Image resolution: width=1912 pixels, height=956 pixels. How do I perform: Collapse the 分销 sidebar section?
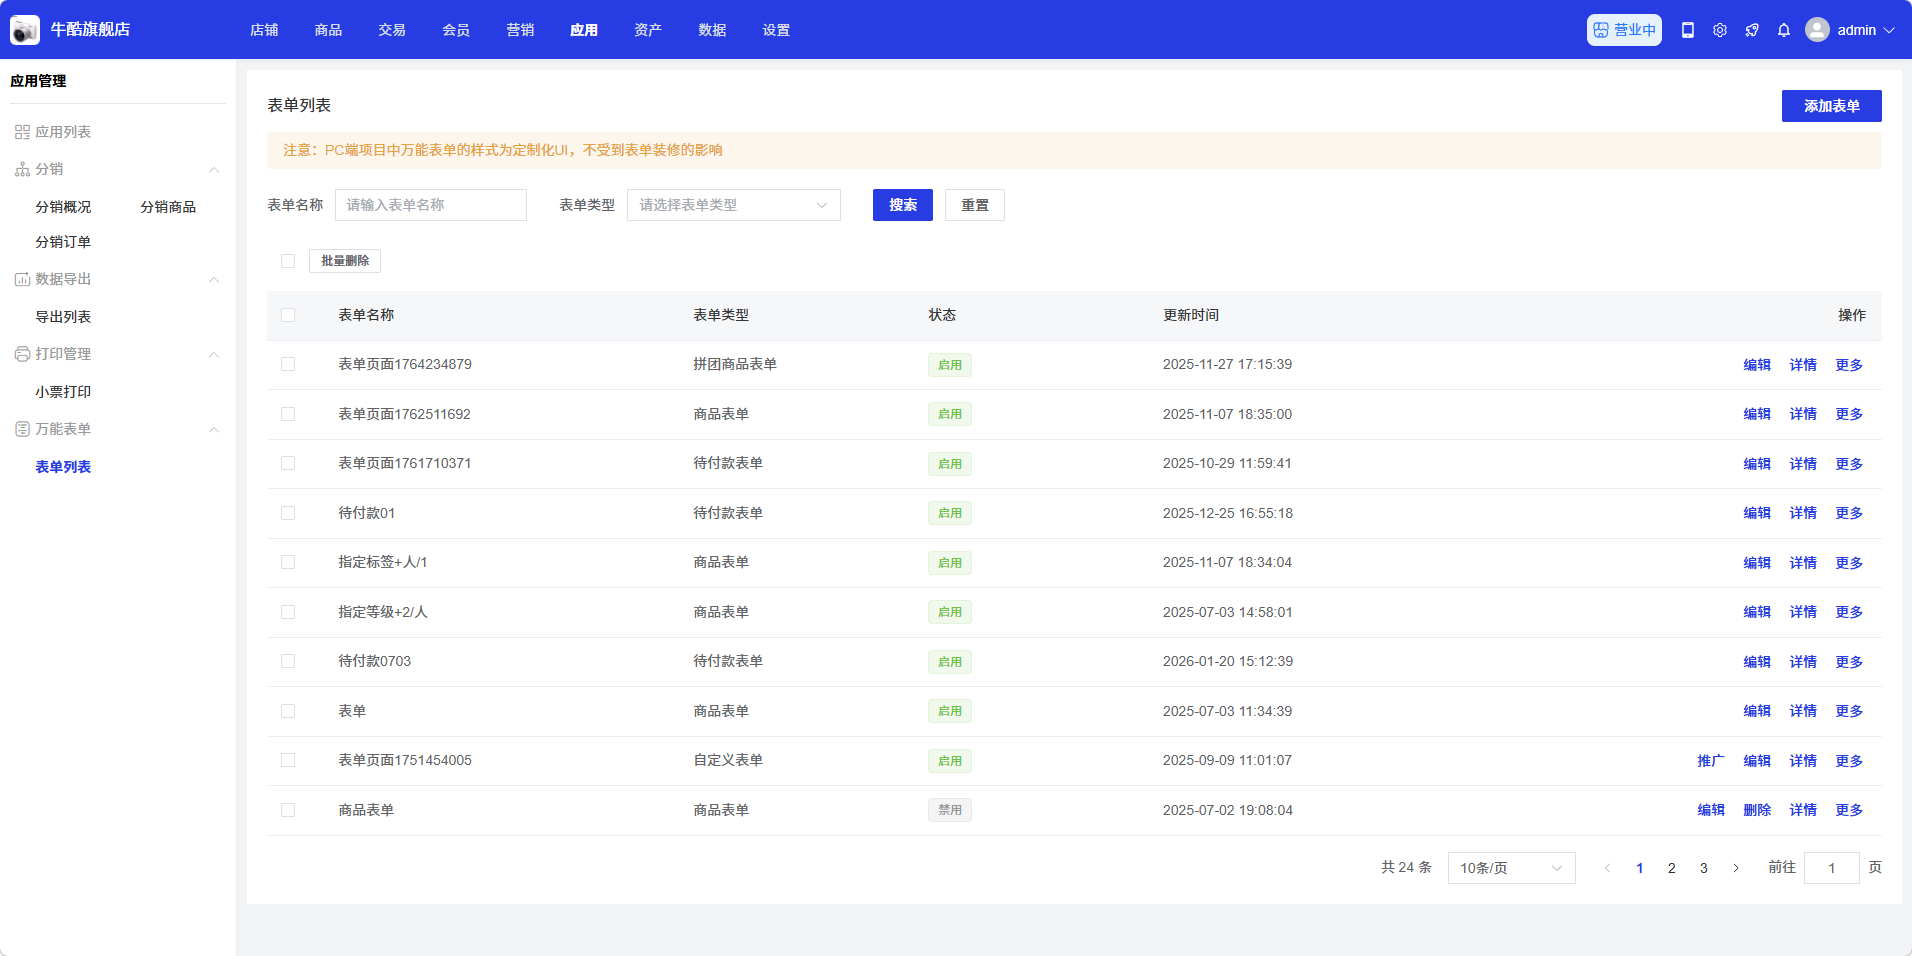tap(213, 170)
